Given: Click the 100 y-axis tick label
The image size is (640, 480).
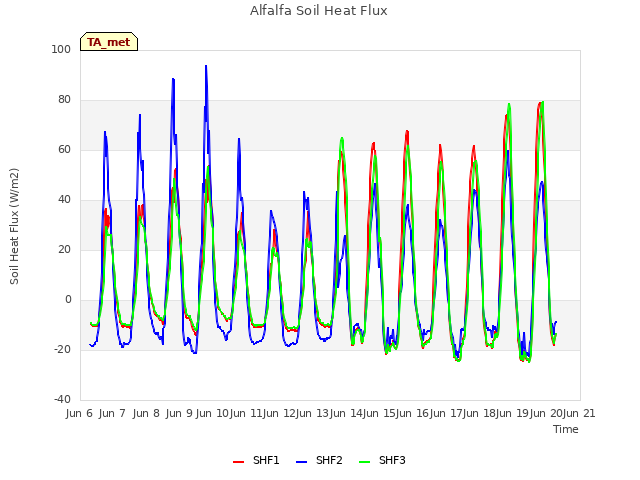Looking at the screenshot, I should pos(61,50).
